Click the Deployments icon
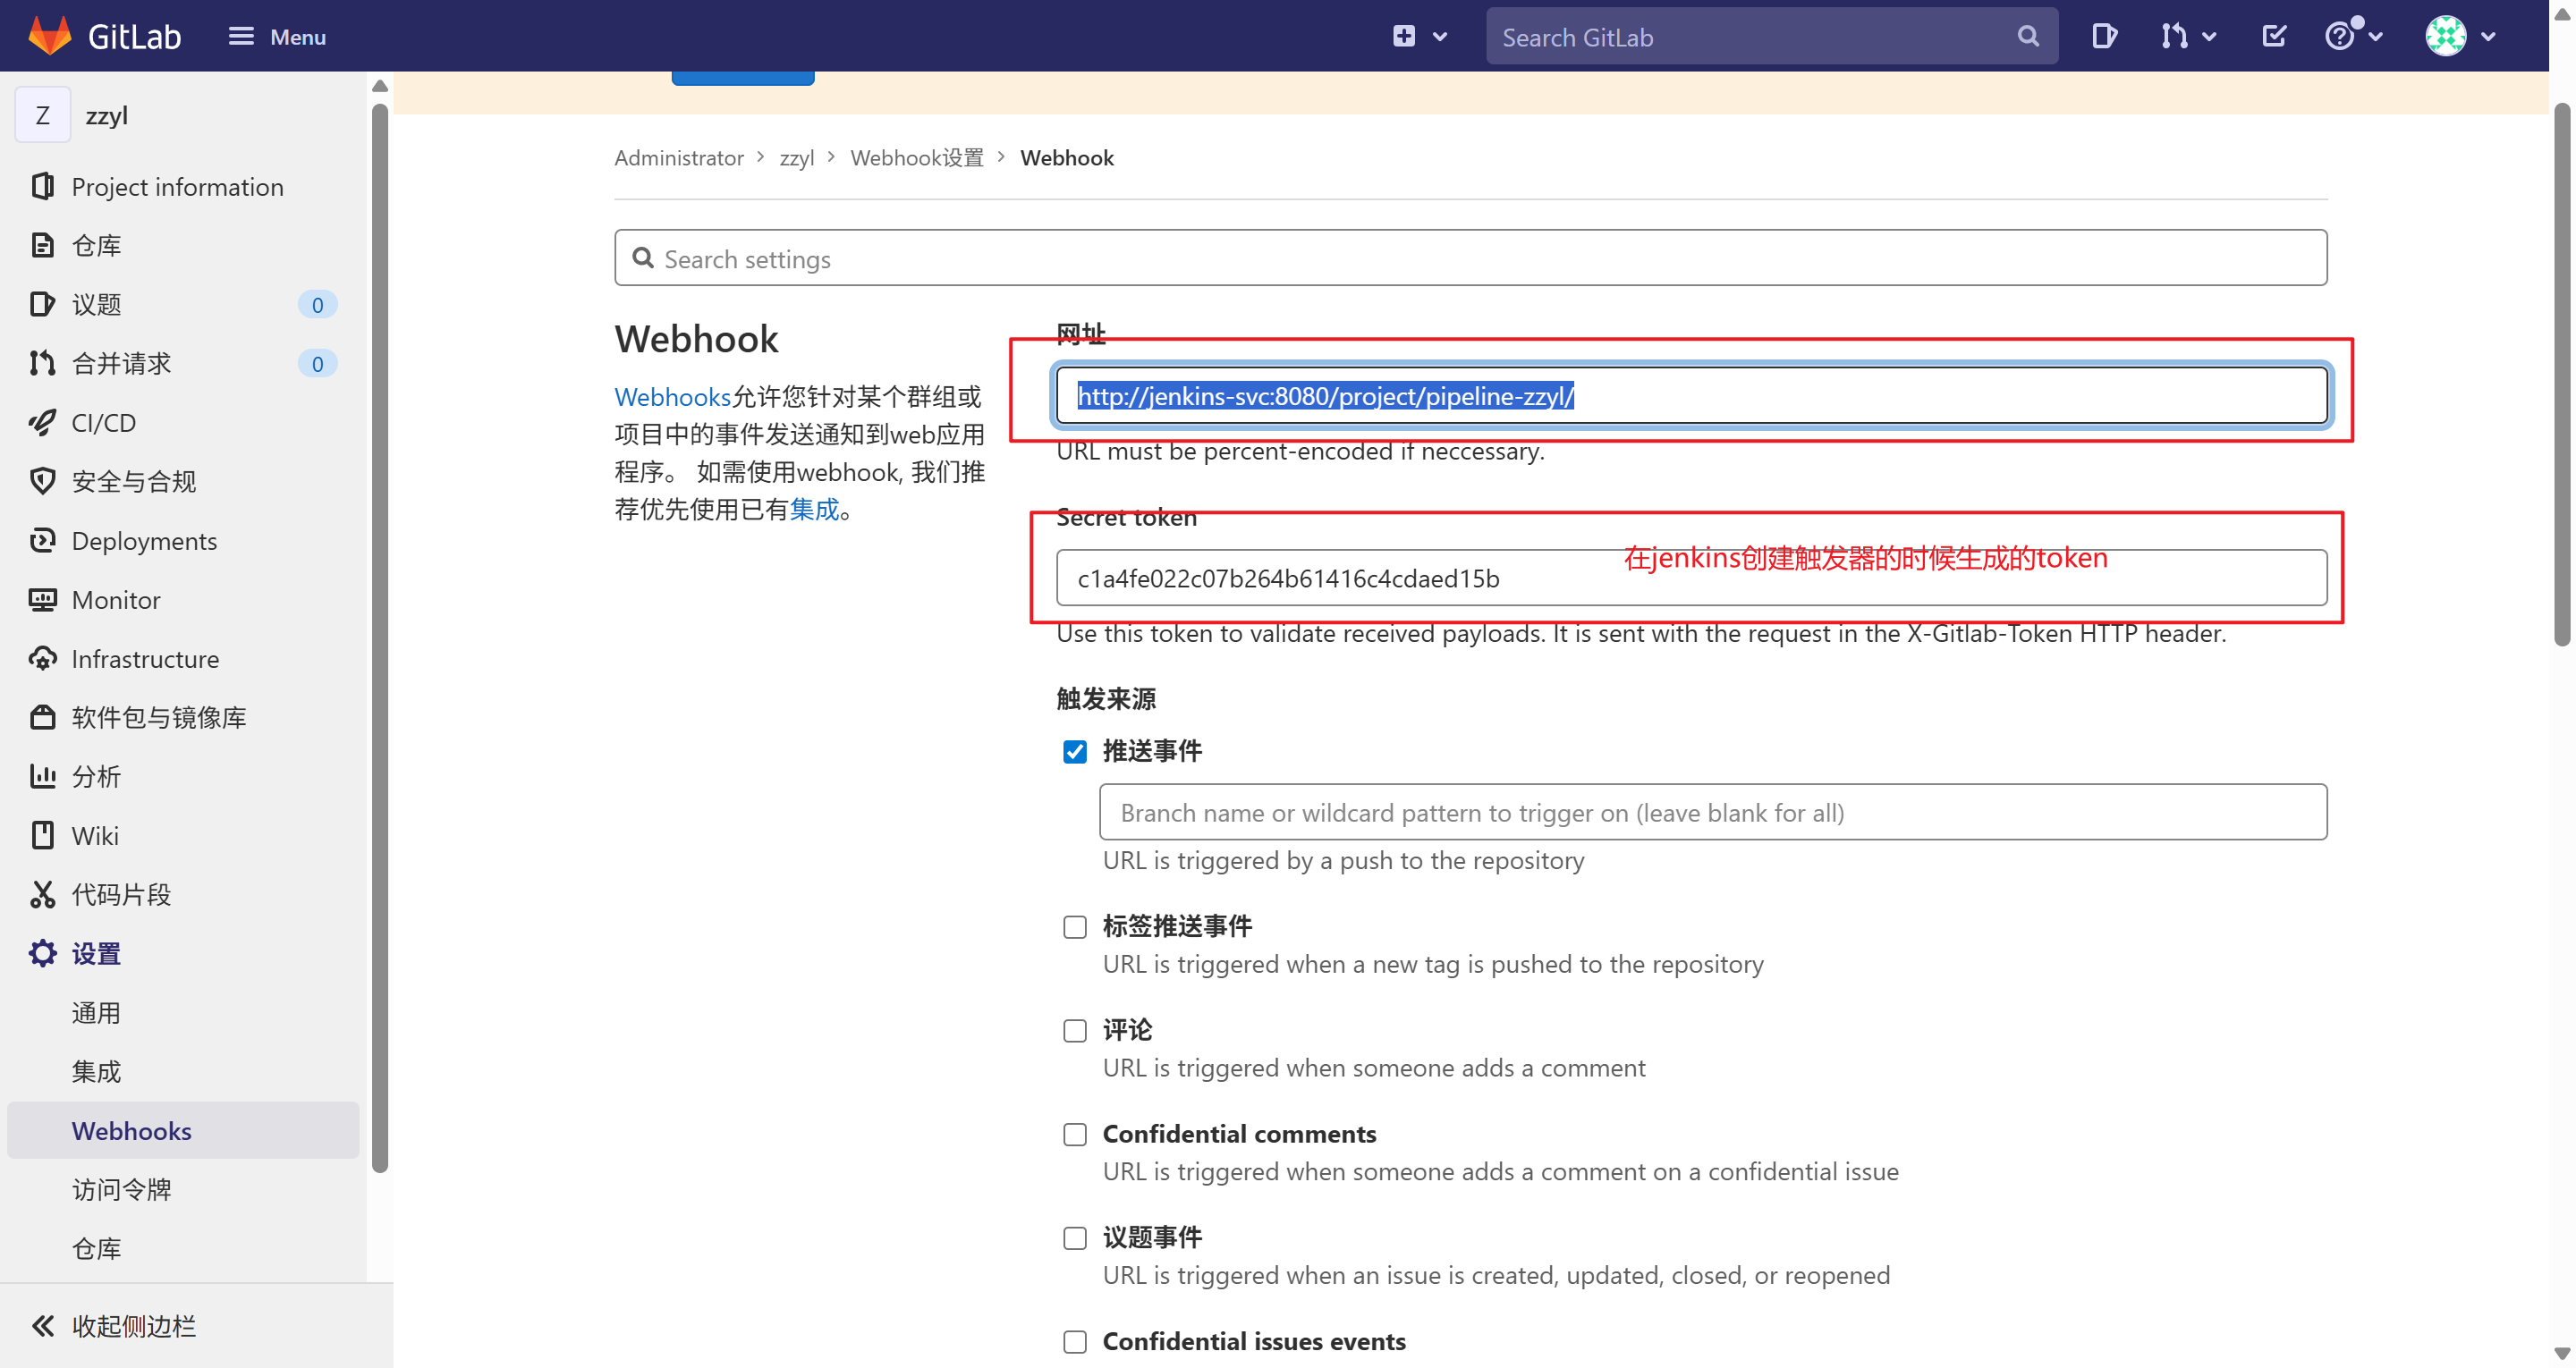This screenshot has width=2576, height=1368. pyautogui.click(x=42, y=540)
